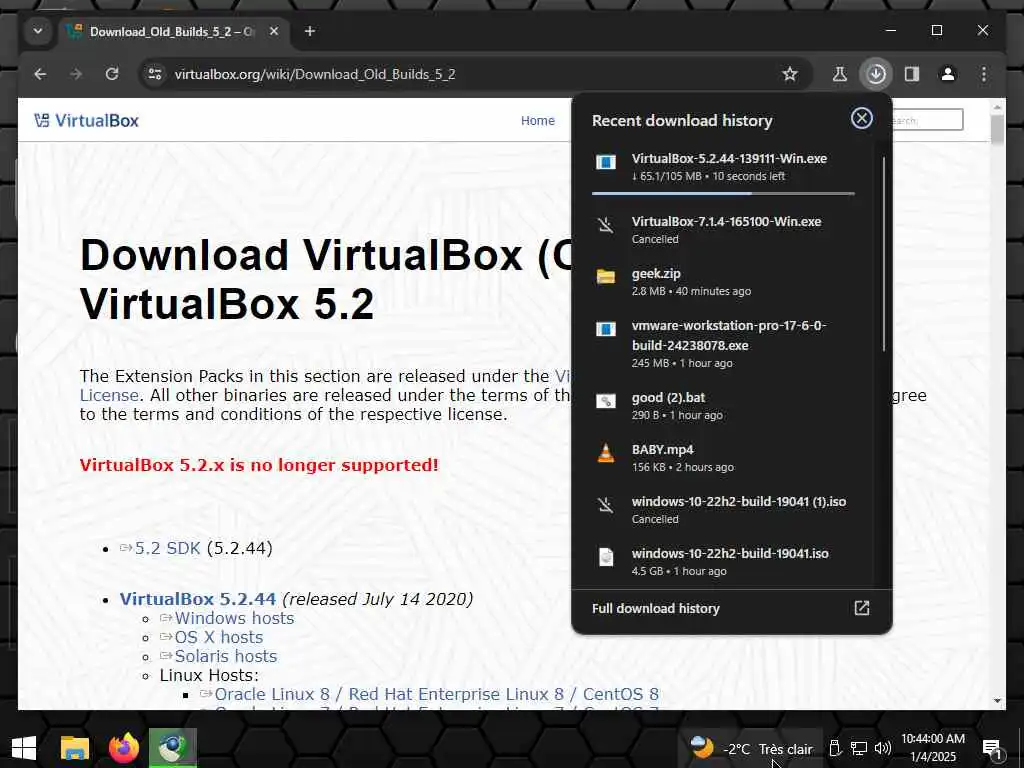Bookmark this page with the star icon
This screenshot has height=768, width=1024.
pos(790,74)
